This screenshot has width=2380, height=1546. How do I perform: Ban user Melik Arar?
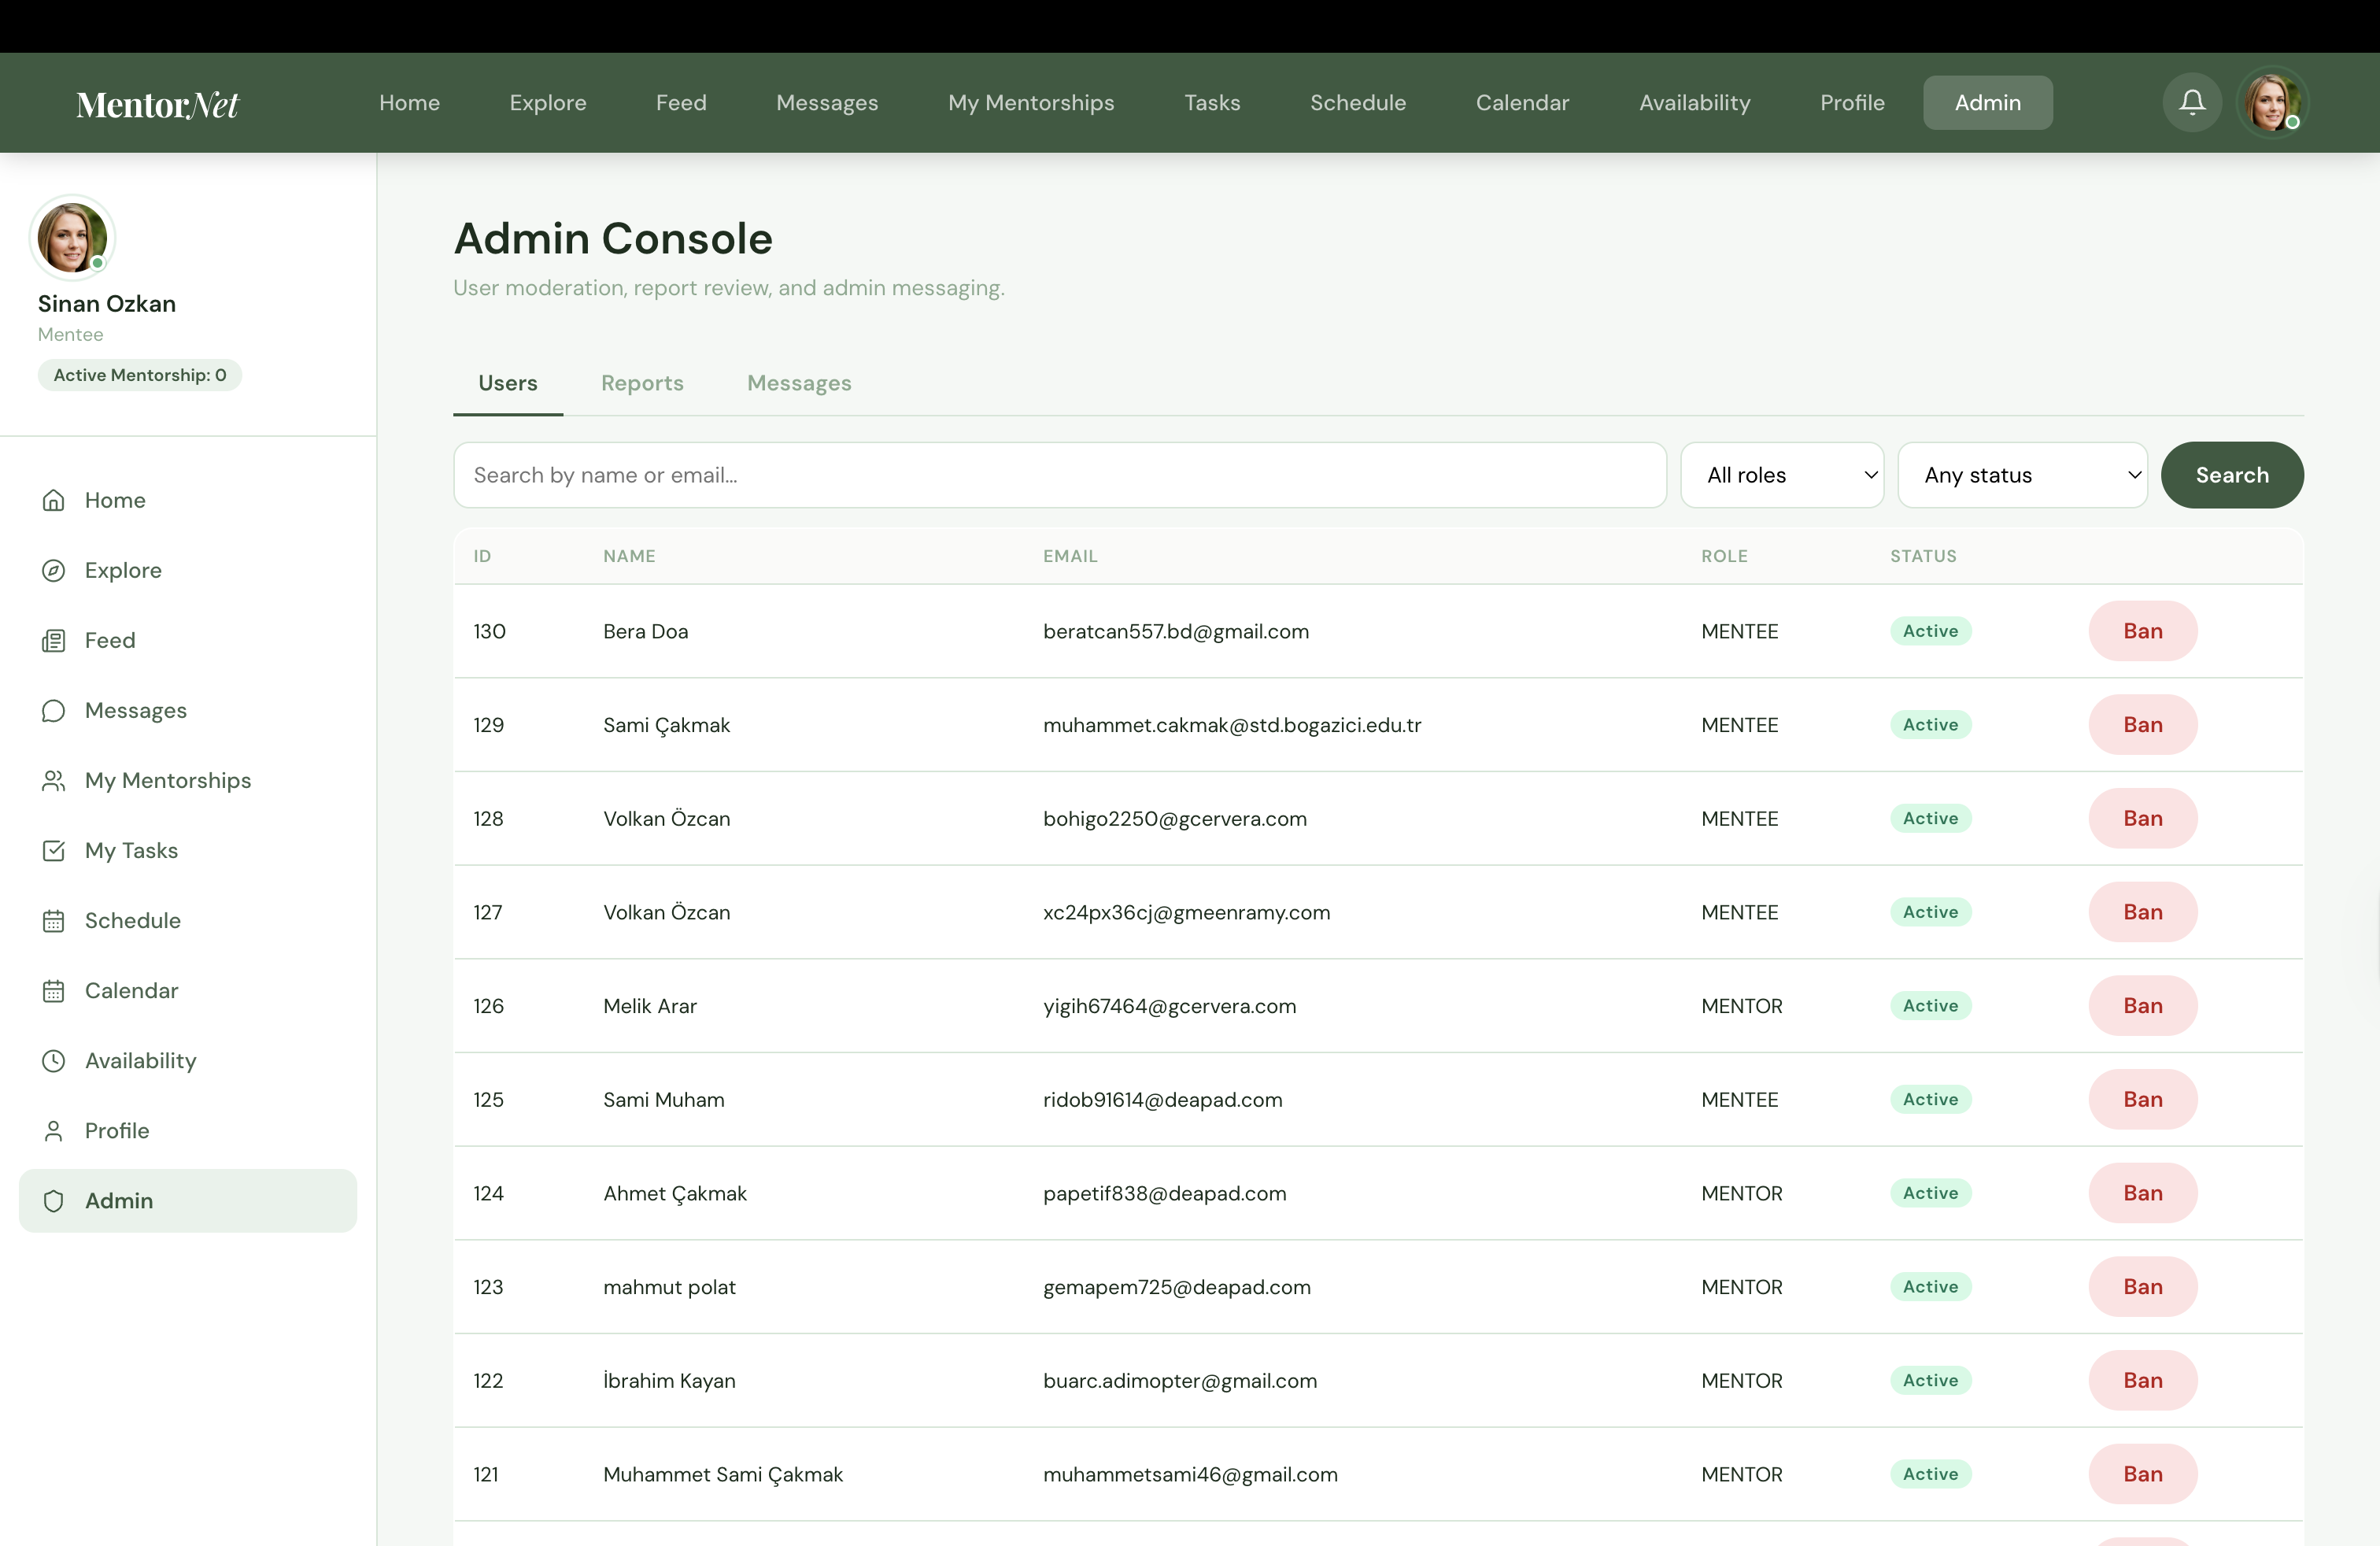(x=2142, y=1006)
